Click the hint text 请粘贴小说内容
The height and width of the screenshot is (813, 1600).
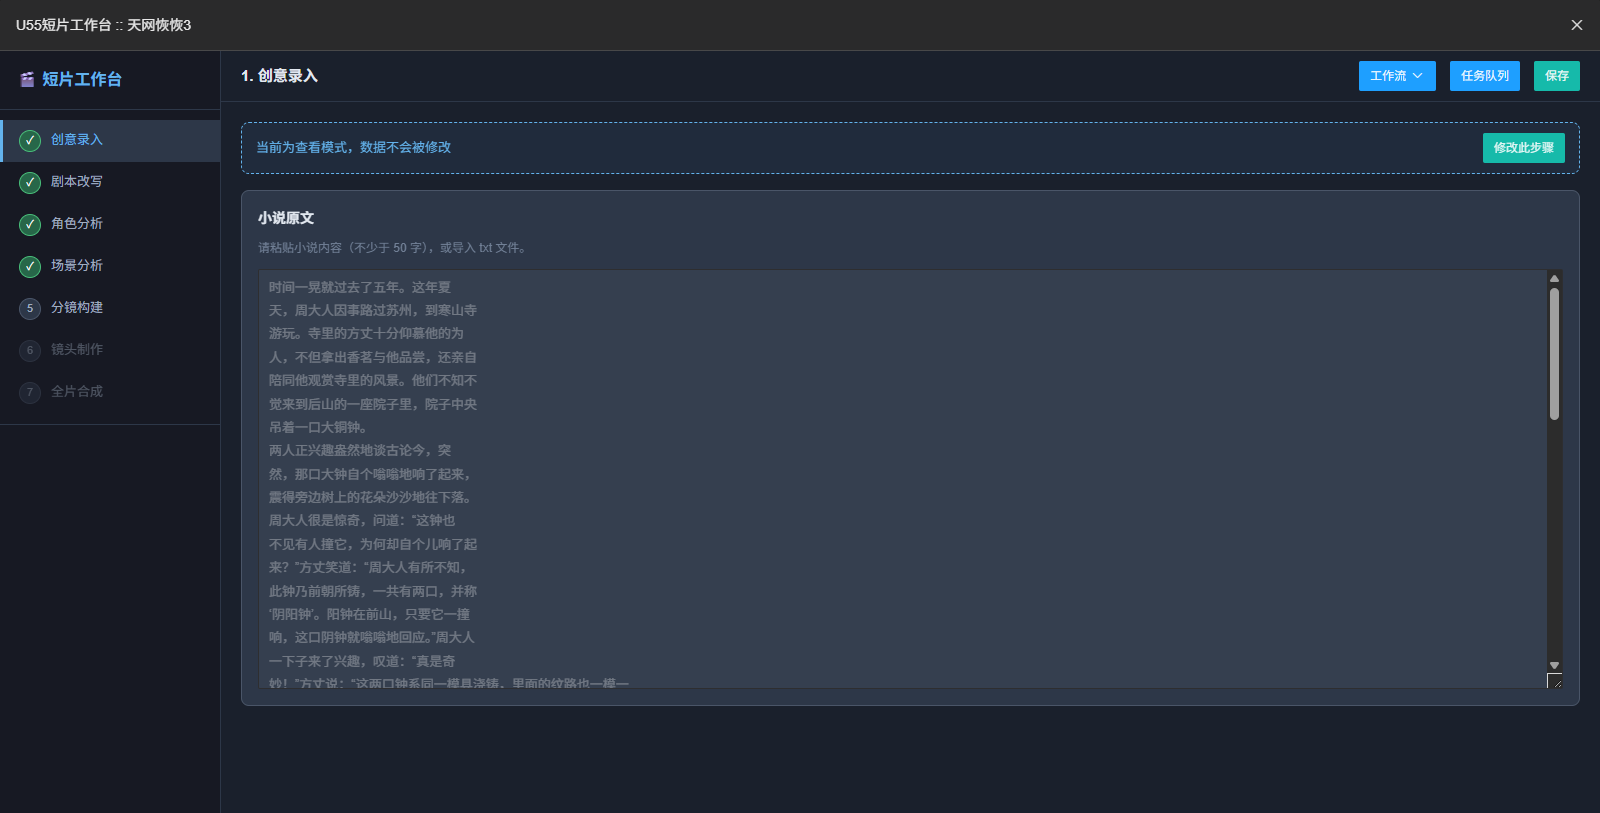(x=392, y=248)
